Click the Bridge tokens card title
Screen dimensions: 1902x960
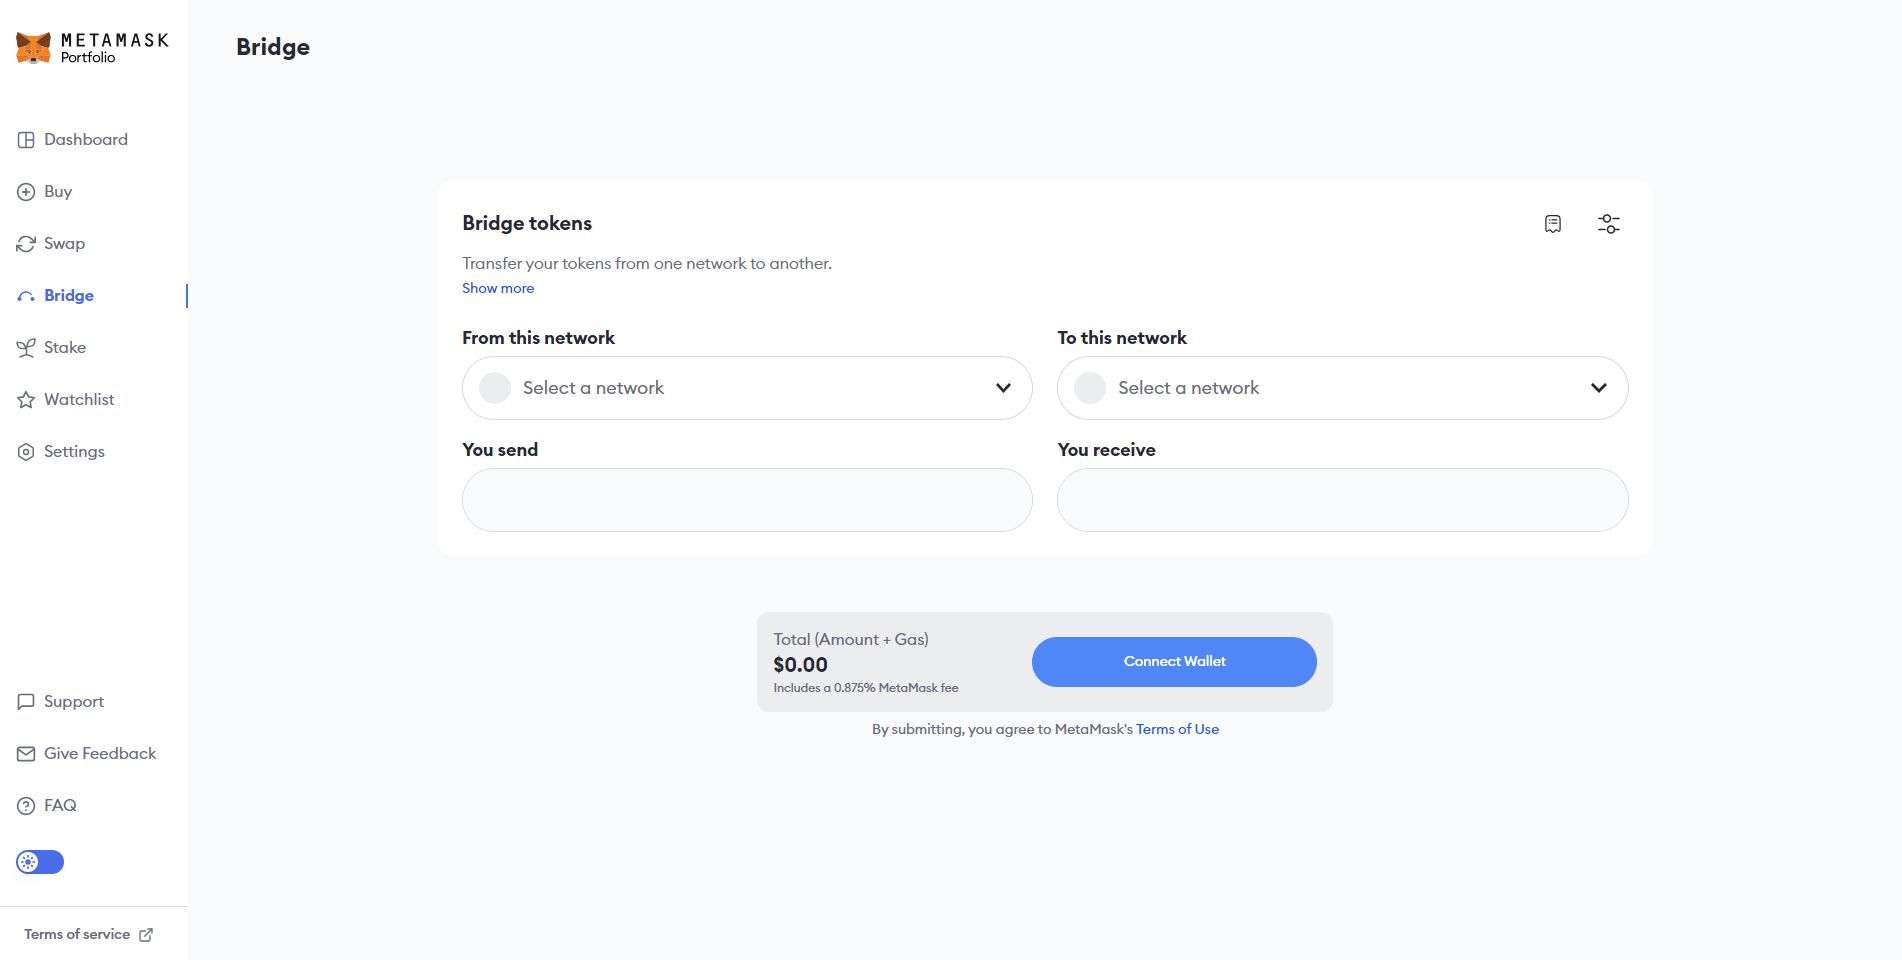pos(527,224)
